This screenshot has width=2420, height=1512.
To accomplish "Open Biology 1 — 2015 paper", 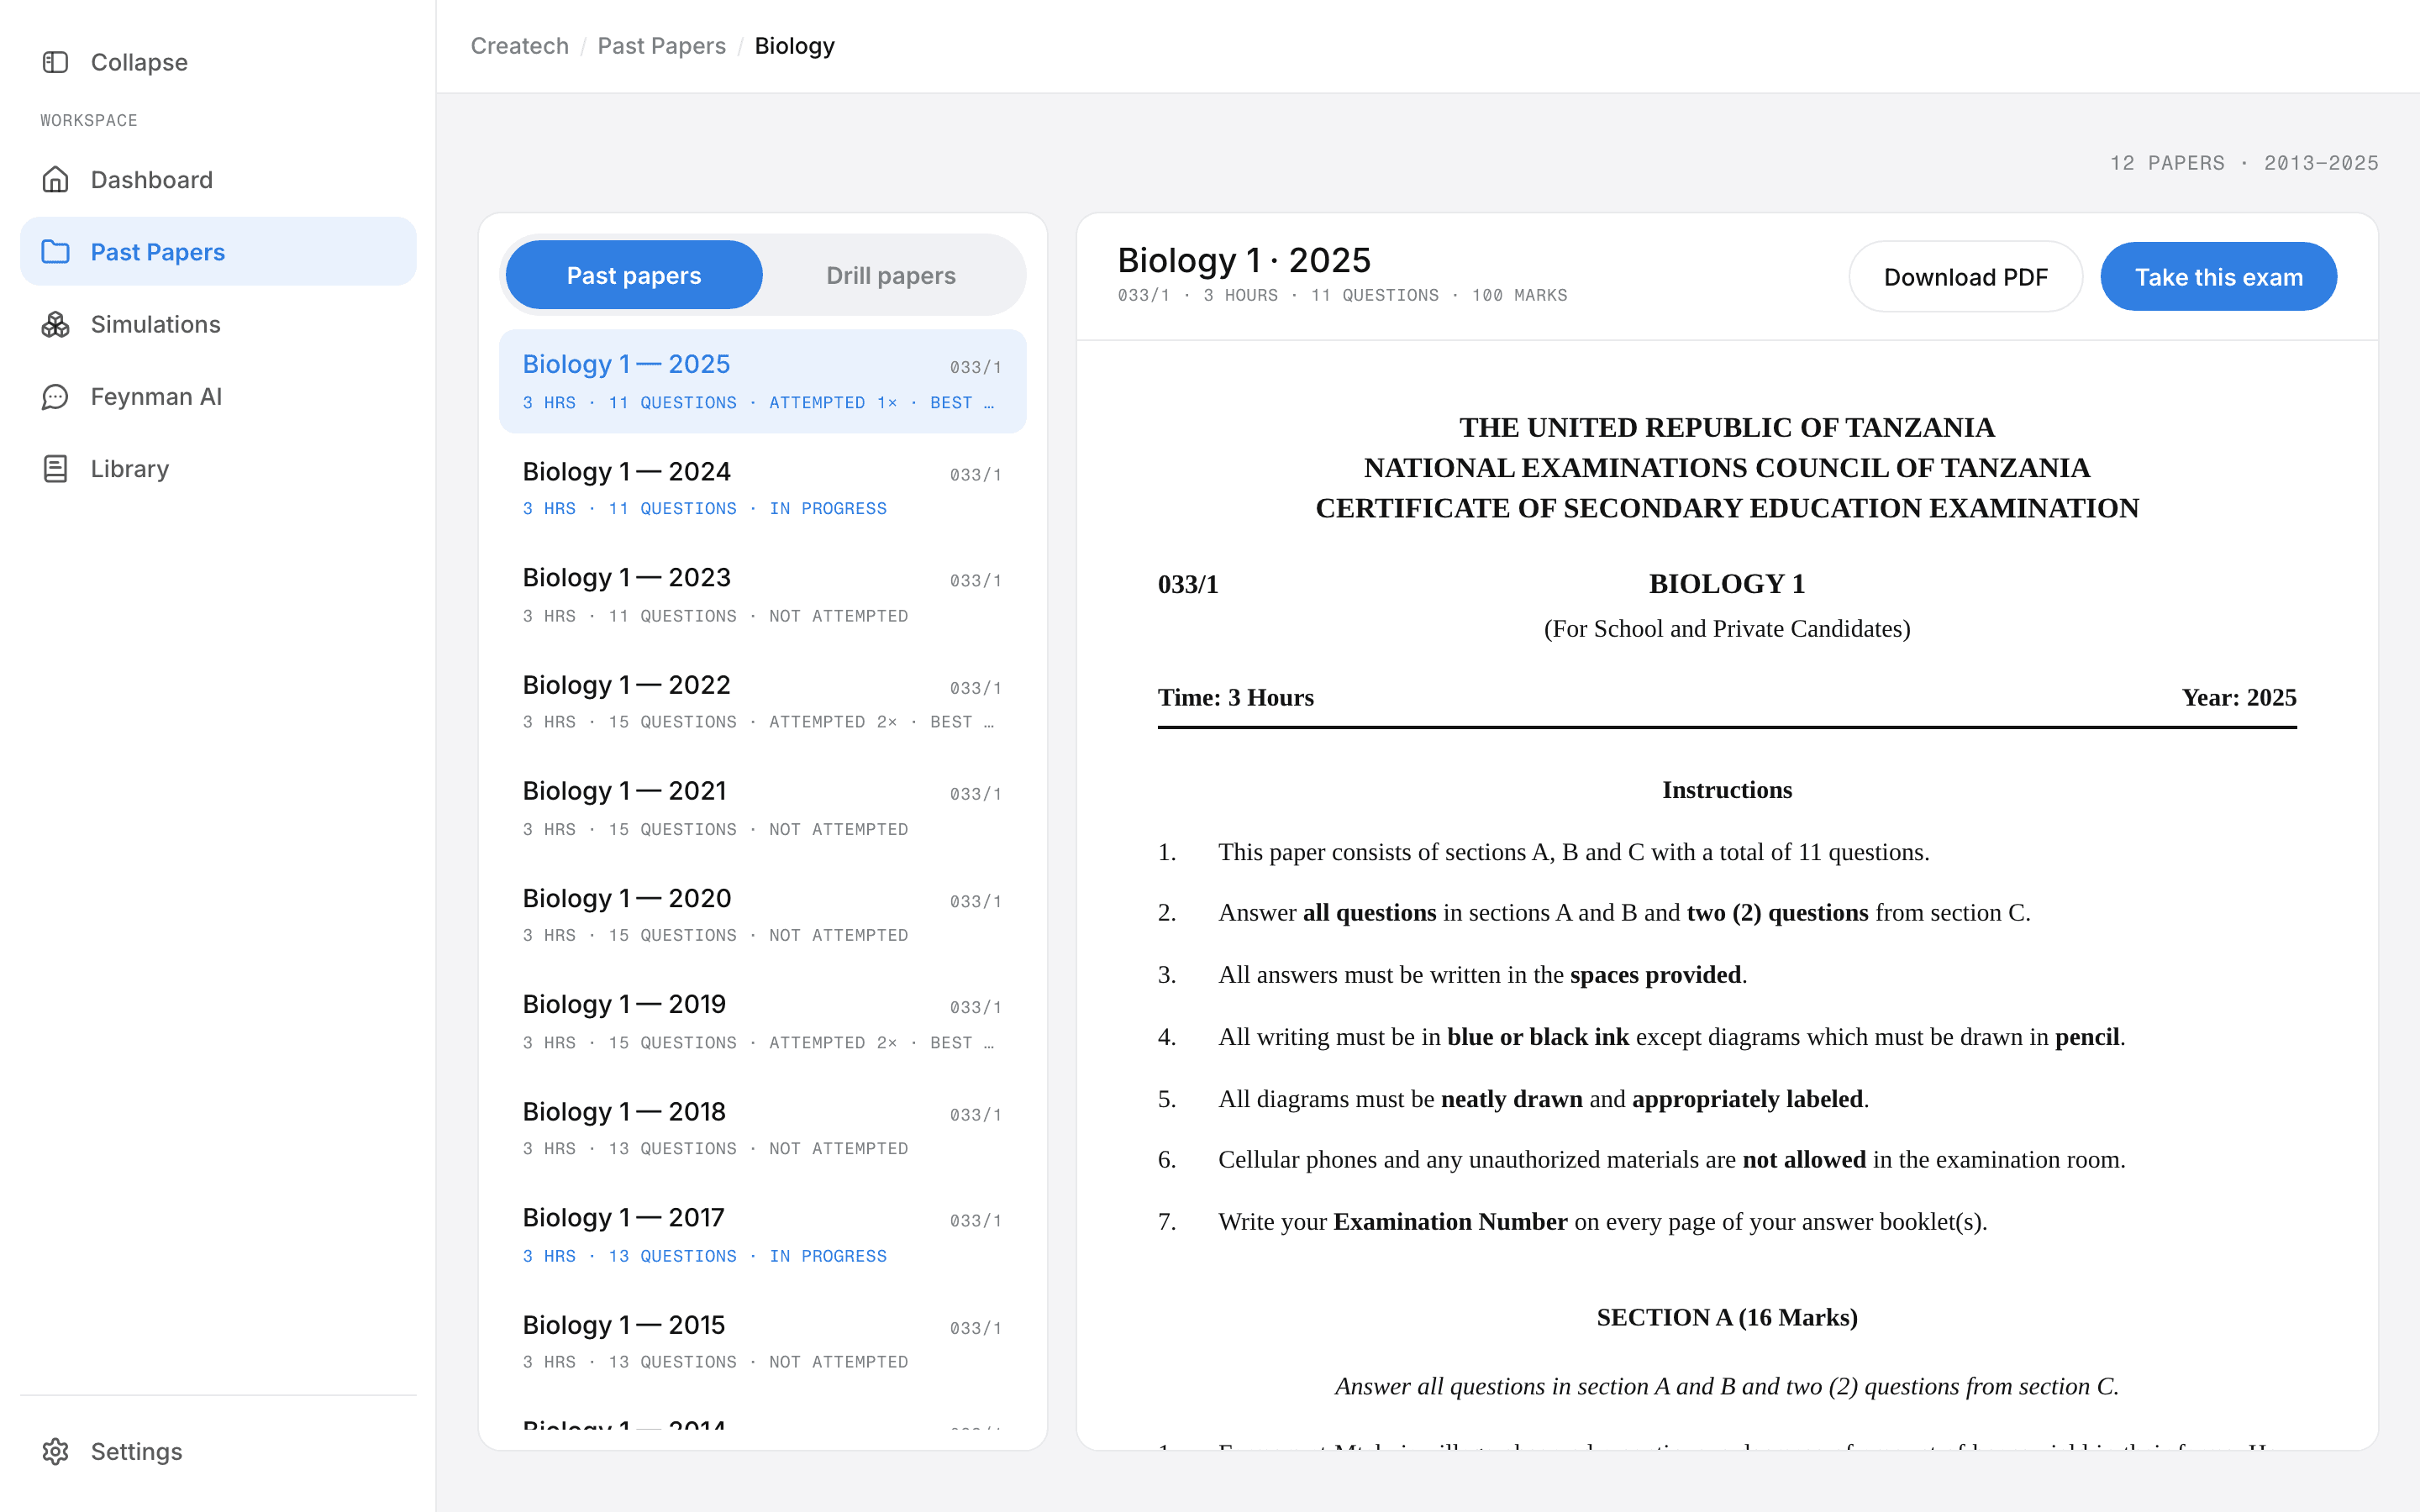I will 762,1342.
